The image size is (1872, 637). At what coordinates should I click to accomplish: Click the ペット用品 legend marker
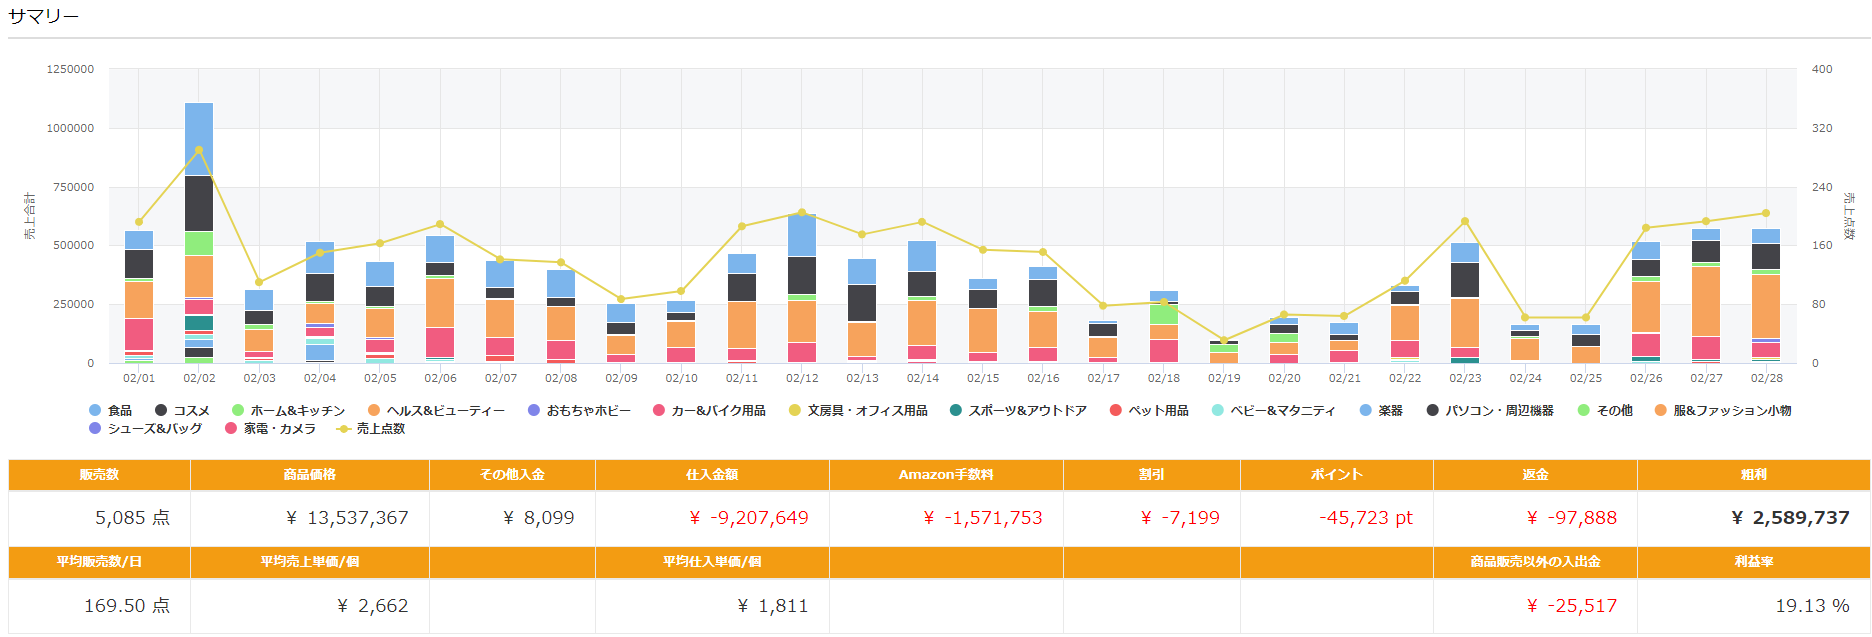[x=1116, y=411]
